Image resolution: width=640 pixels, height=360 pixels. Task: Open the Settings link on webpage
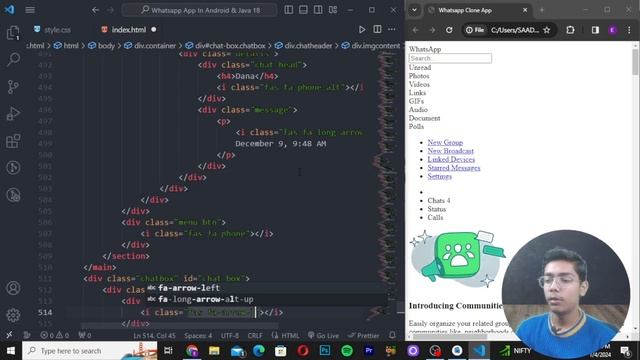[439, 176]
